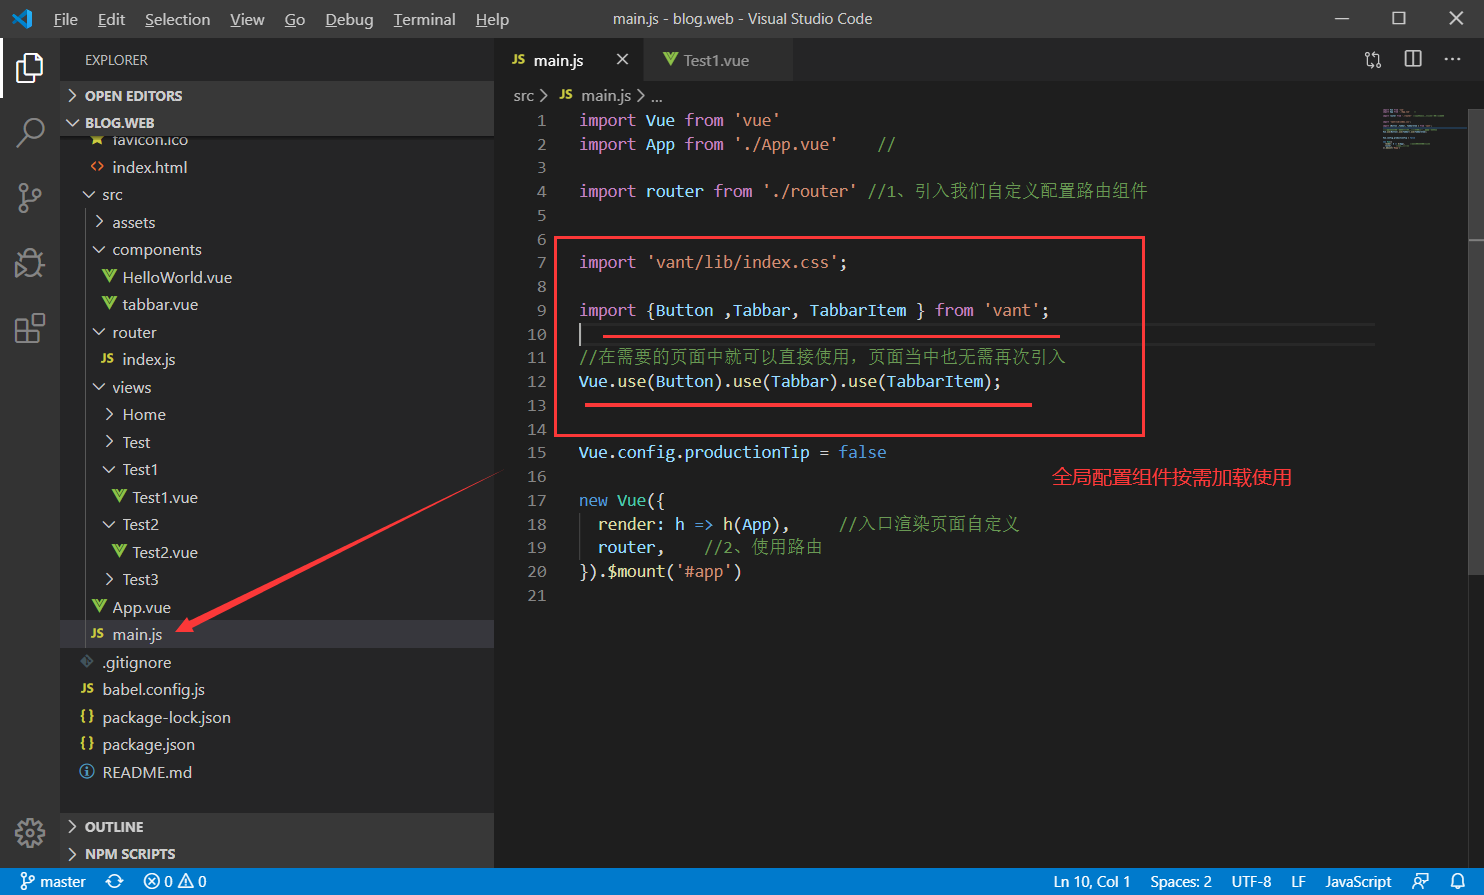Open the Go menu
The height and width of the screenshot is (895, 1484).
pos(294,19)
